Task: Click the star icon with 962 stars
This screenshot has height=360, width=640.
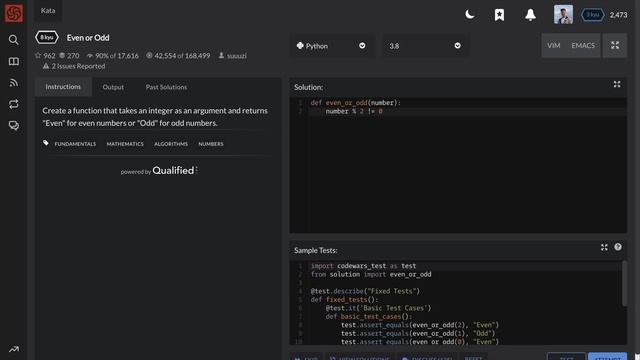Action: [x=45, y=56]
